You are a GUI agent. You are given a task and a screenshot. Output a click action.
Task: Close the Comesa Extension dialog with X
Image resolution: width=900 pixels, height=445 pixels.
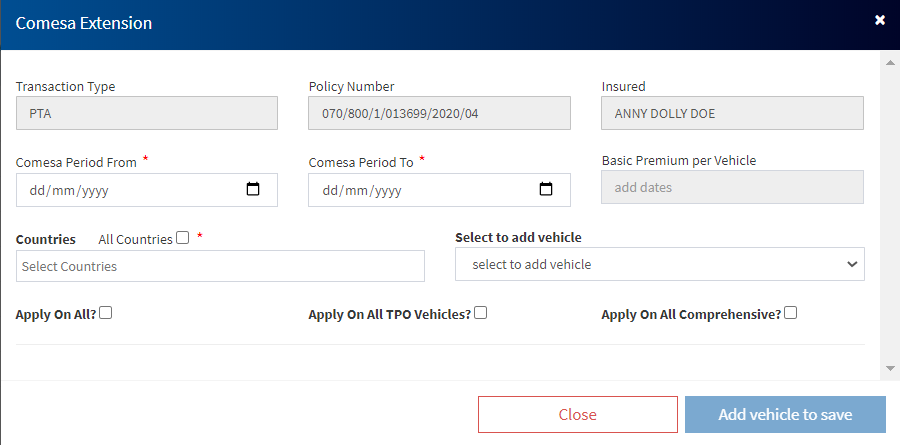click(x=880, y=20)
